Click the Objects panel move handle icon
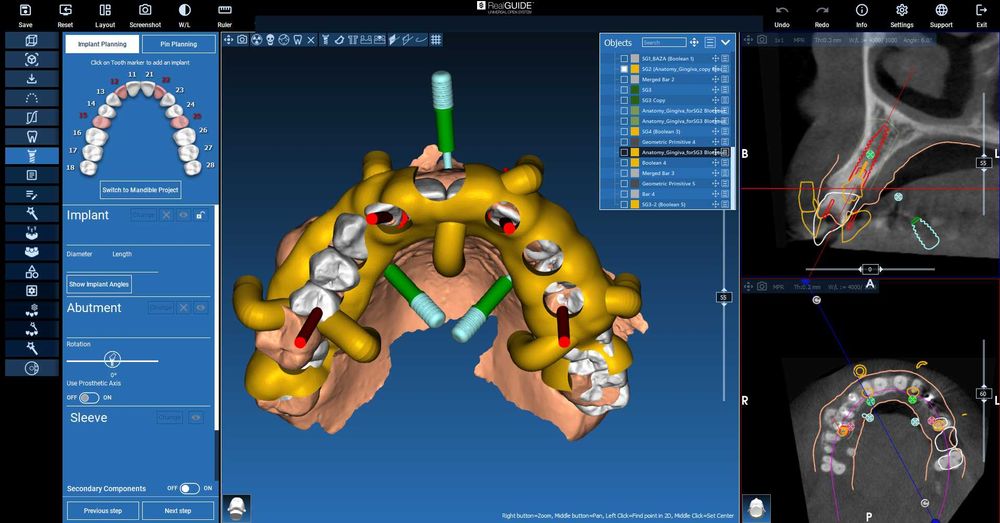This screenshot has width=1000, height=523. coord(694,43)
